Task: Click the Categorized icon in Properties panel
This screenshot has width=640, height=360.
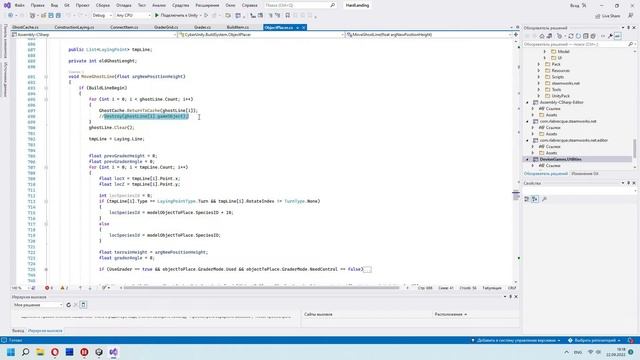Action: coord(527,199)
